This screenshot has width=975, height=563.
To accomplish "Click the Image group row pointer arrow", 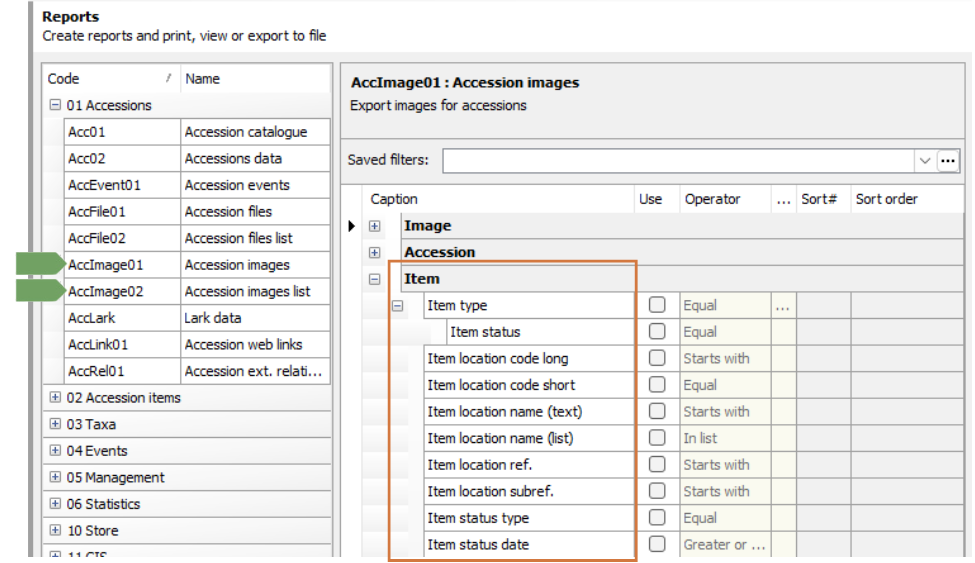I will point(351,226).
